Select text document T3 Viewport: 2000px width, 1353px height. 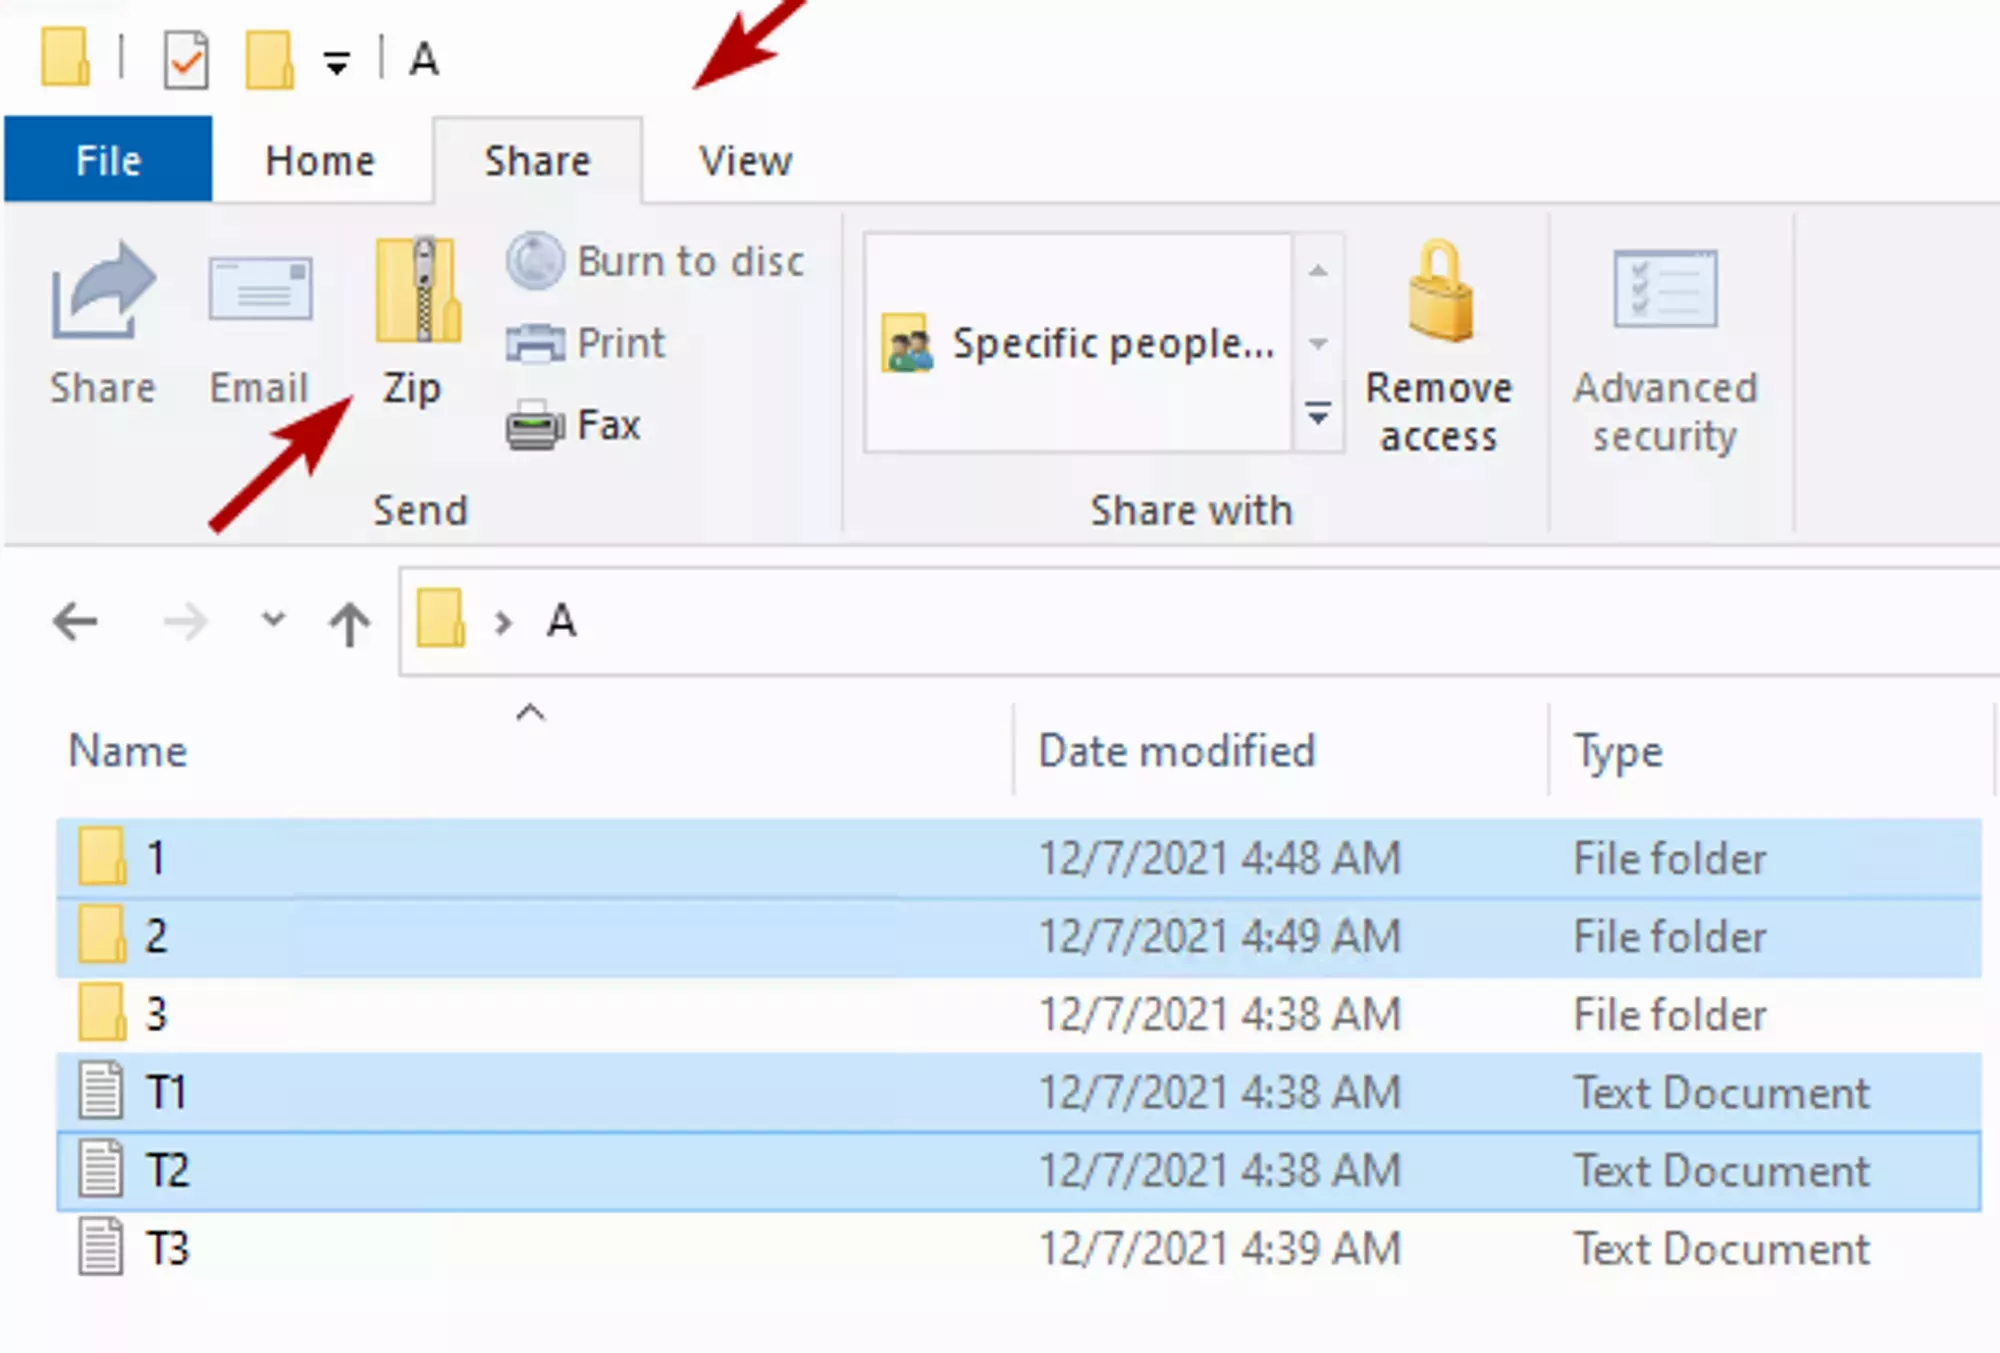pos(1019,1248)
